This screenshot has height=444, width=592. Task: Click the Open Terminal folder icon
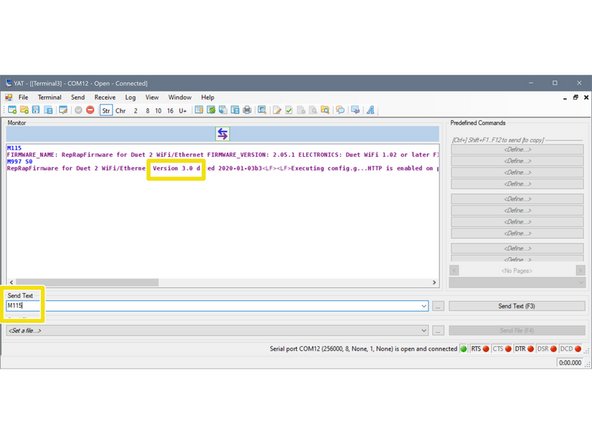24,110
